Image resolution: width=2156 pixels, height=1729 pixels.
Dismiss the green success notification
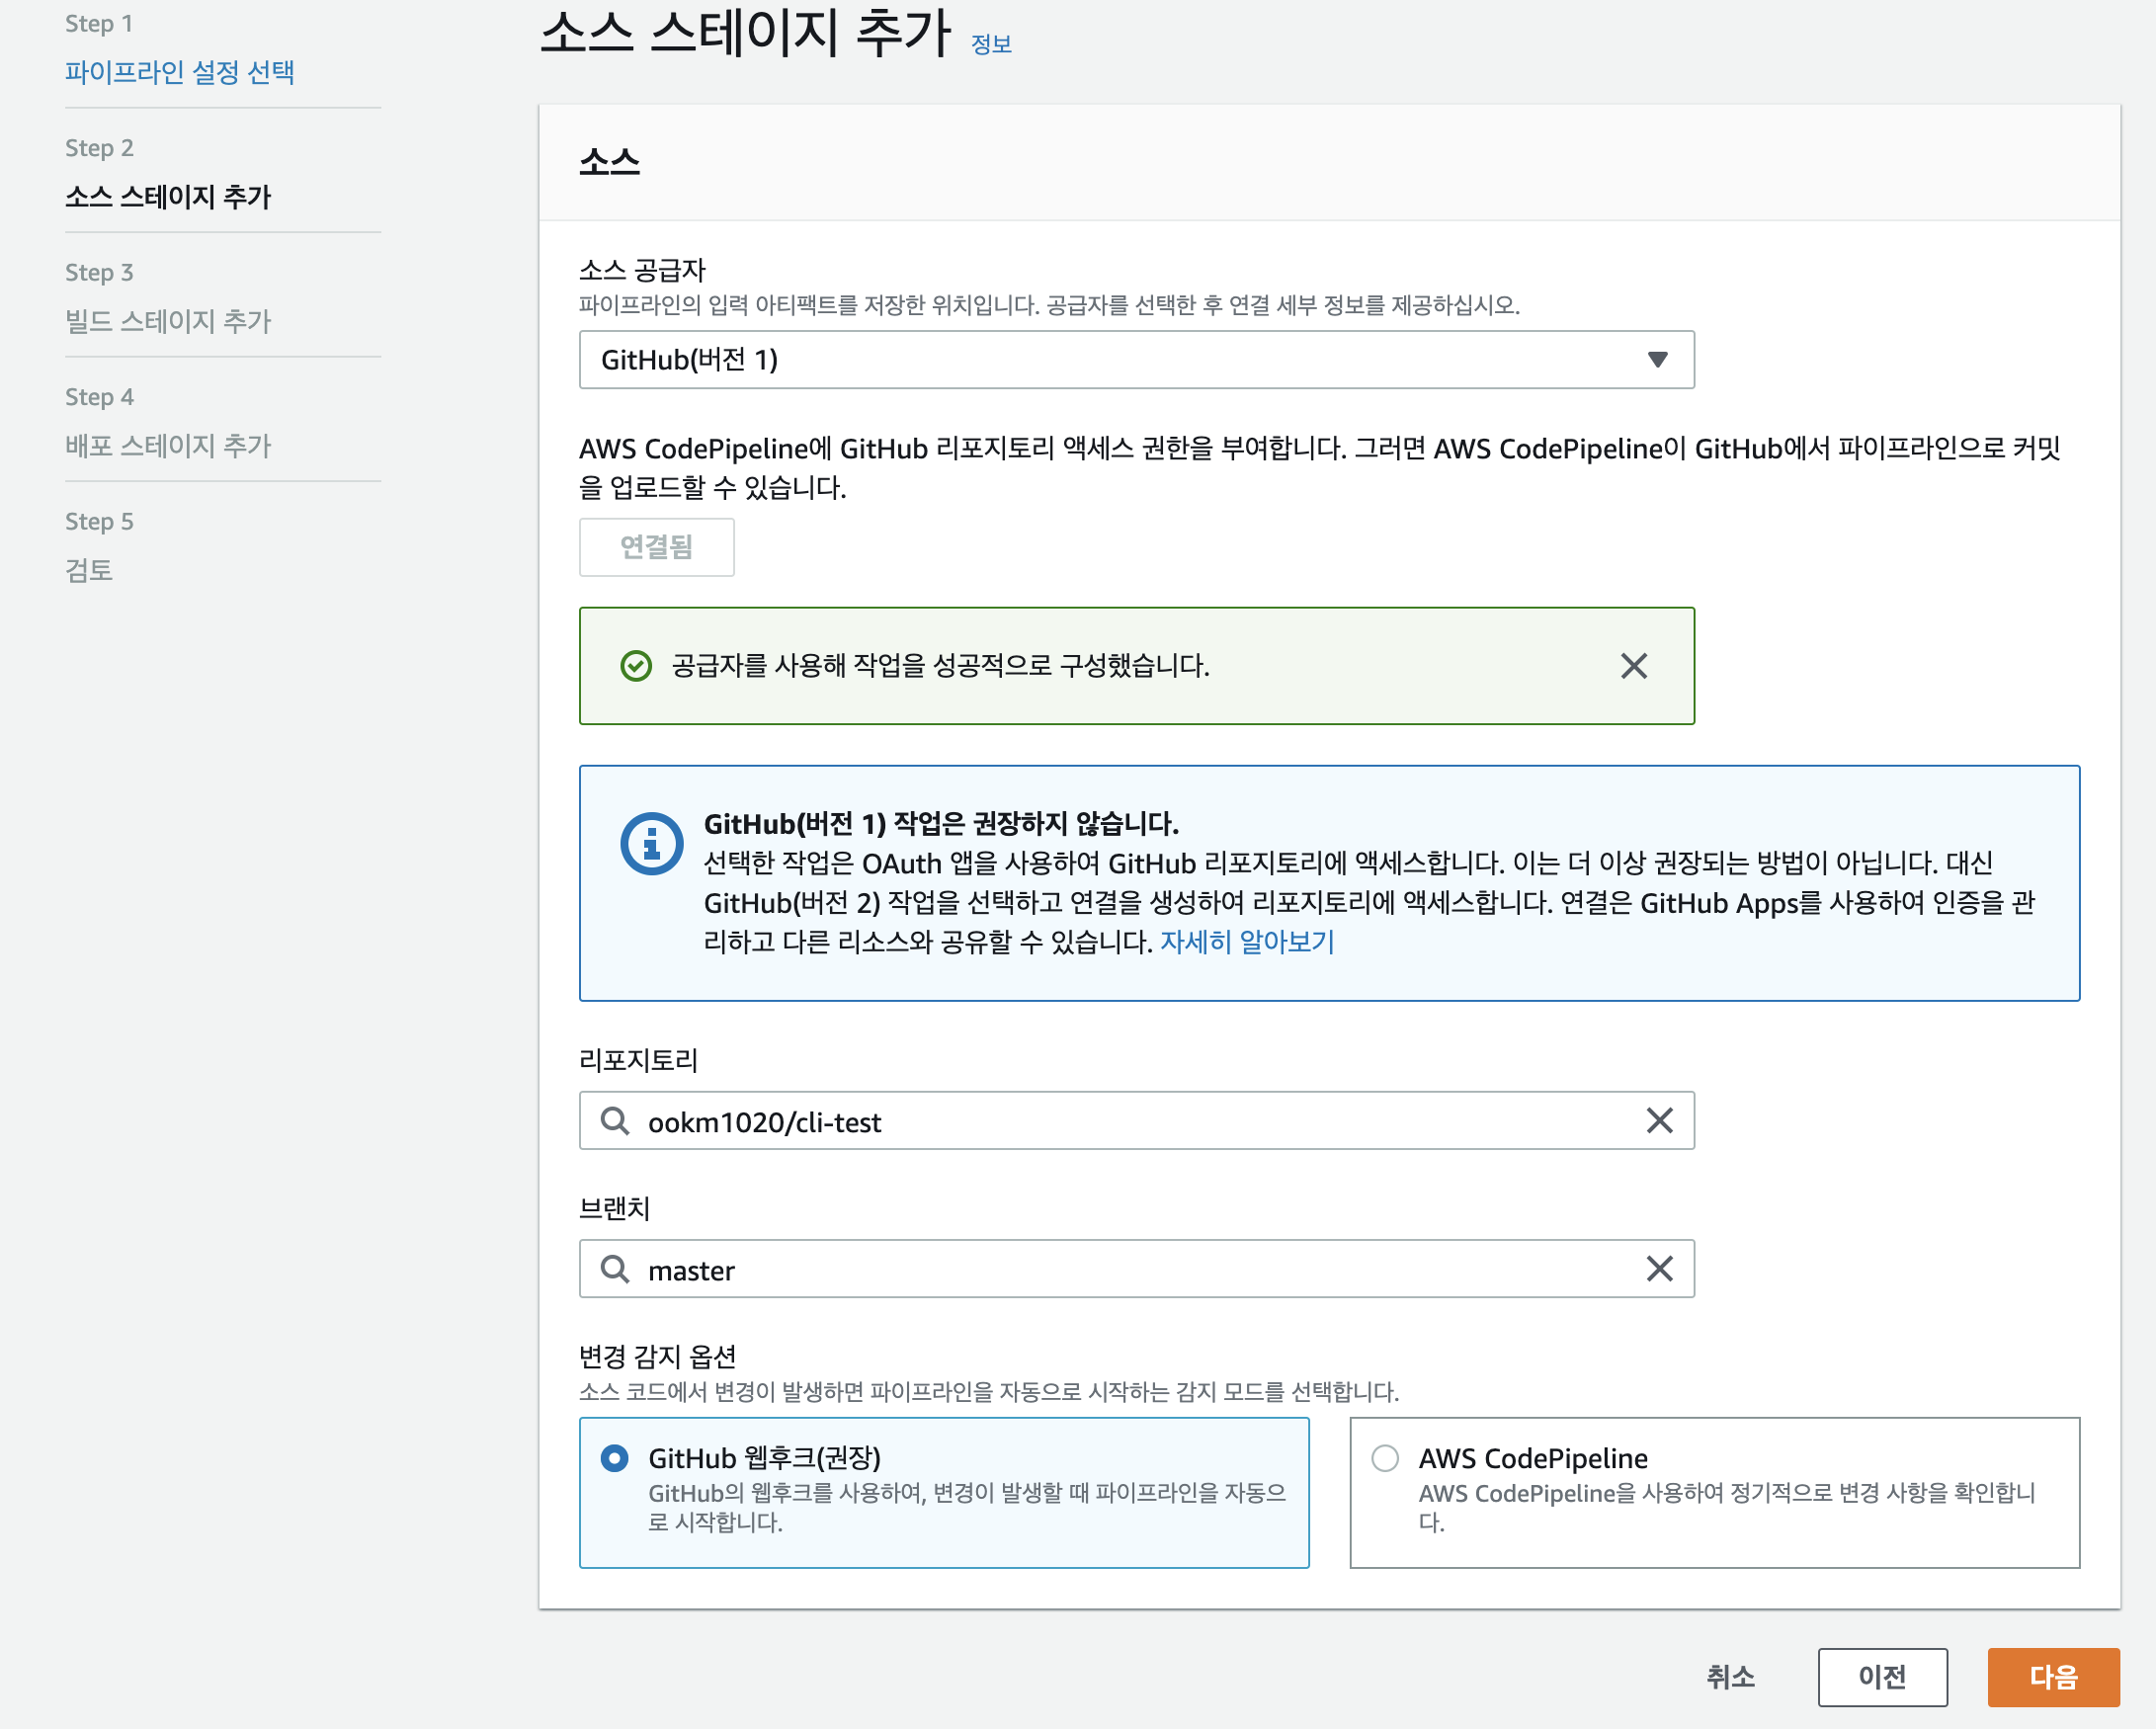1633,666
